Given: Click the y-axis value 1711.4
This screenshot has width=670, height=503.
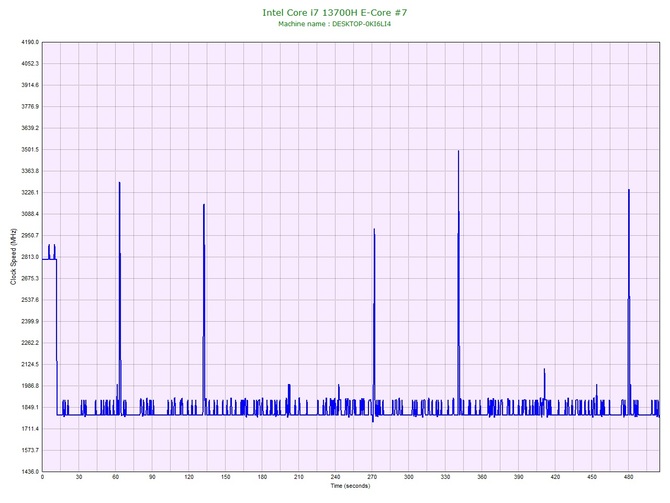Looking at the screenshot, I should click(30, 429).
